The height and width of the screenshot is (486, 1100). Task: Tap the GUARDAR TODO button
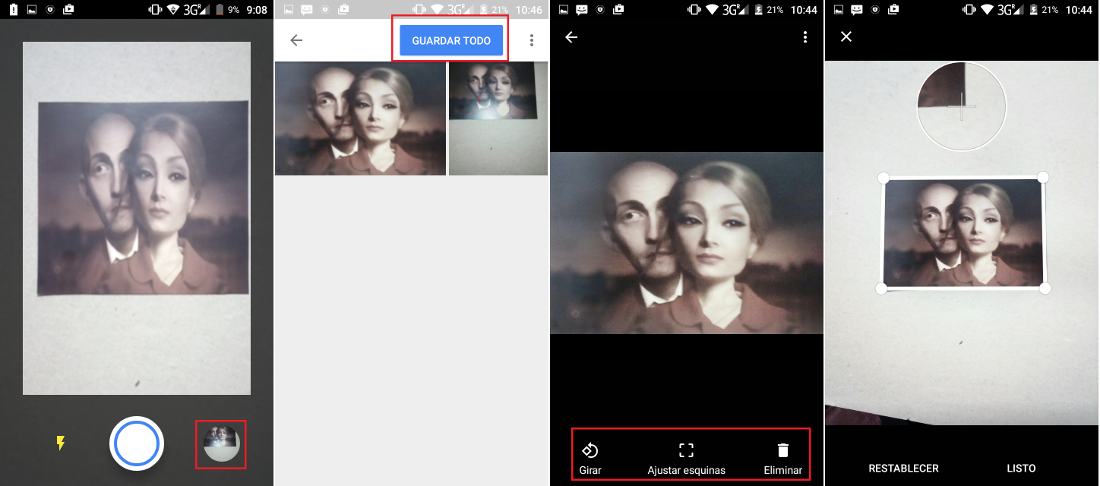[x=451, y=41]
